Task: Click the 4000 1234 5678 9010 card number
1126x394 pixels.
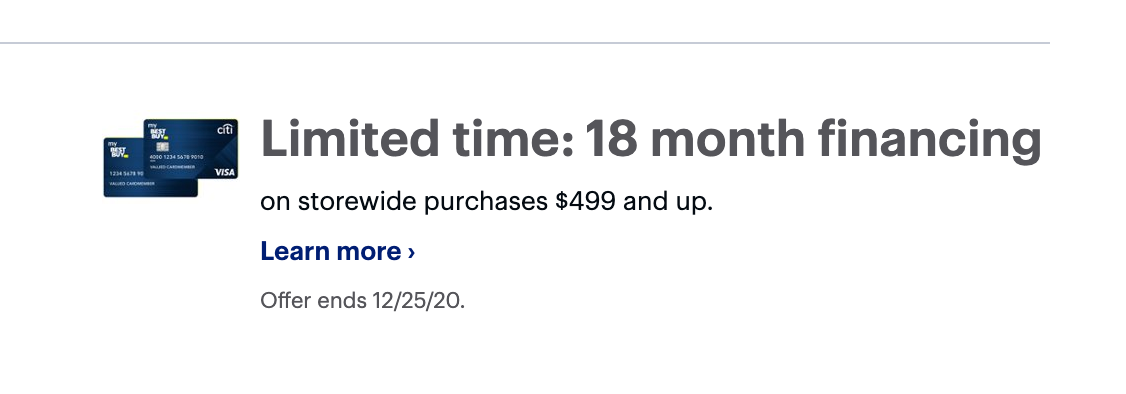Action: [x=176, y=157]
